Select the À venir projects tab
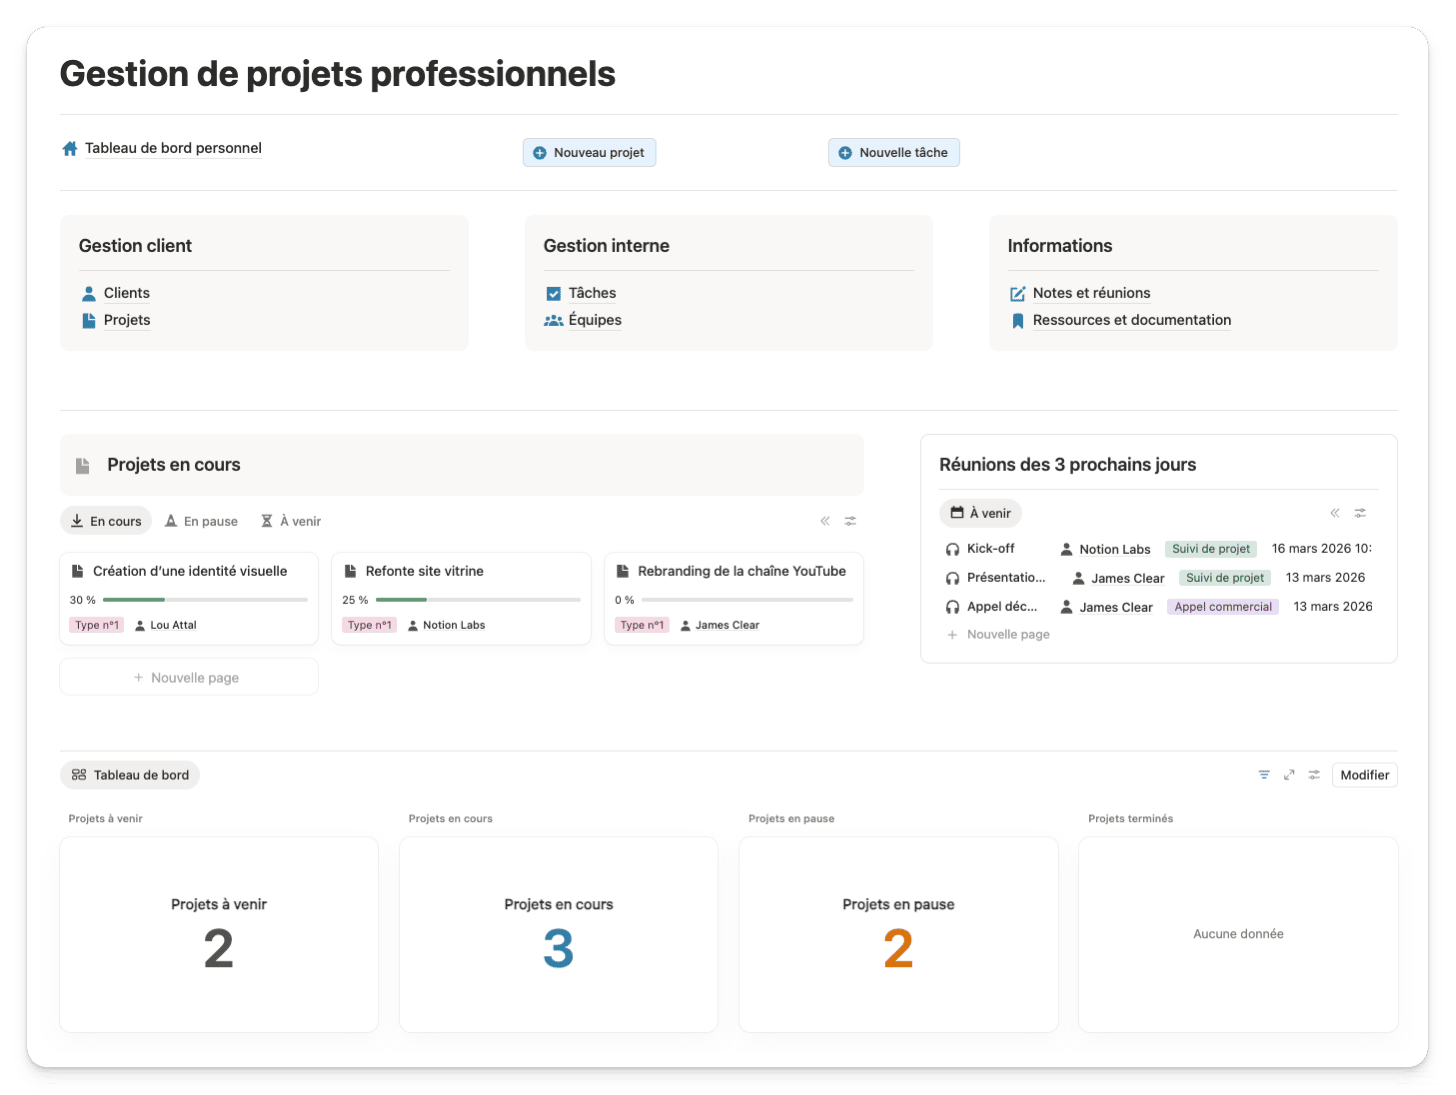The height and width of the screenshot is (1095, 1456). point(291,521)
